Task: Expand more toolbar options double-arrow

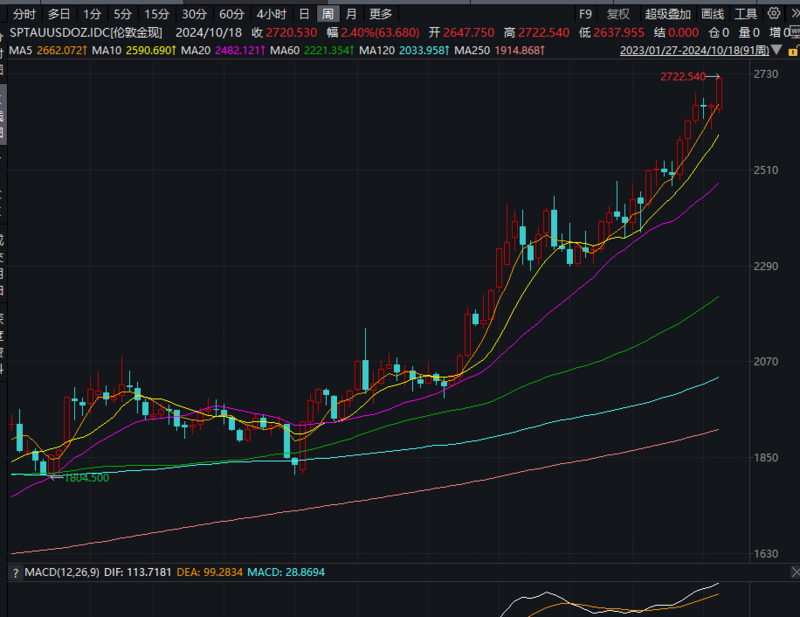Action: point(794,14)
